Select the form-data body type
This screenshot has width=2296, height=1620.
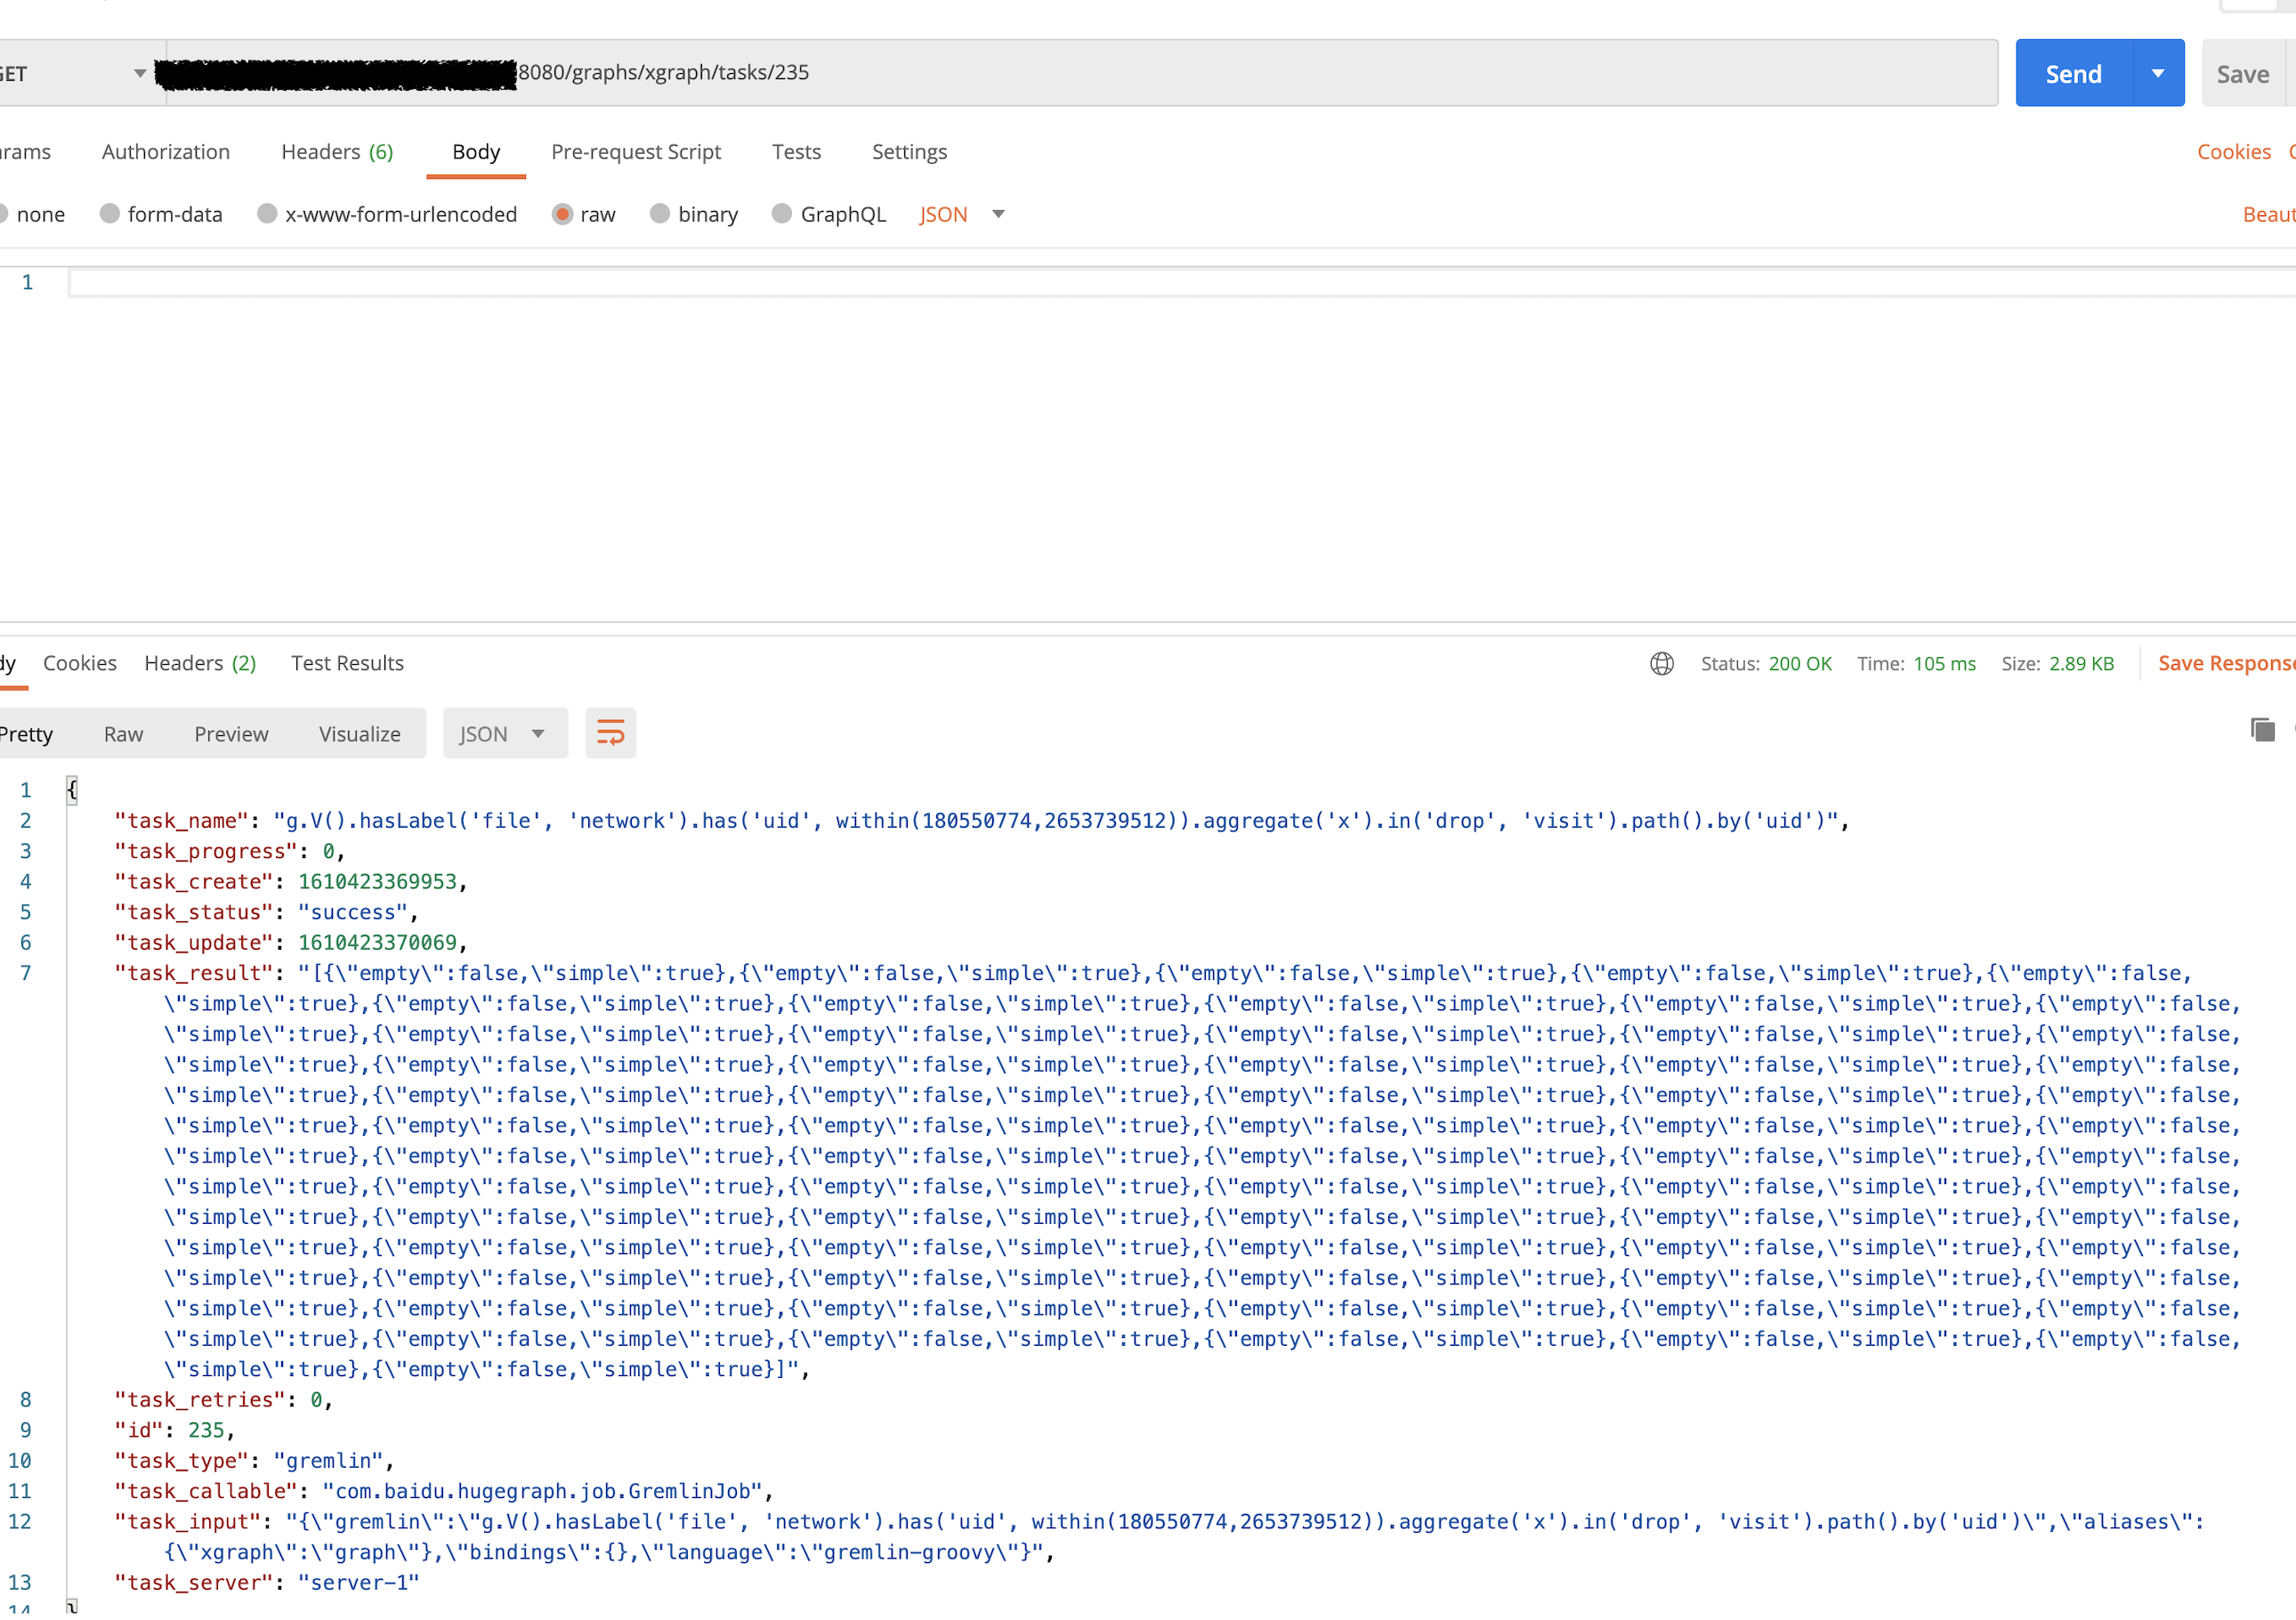[x=160, y=214]
